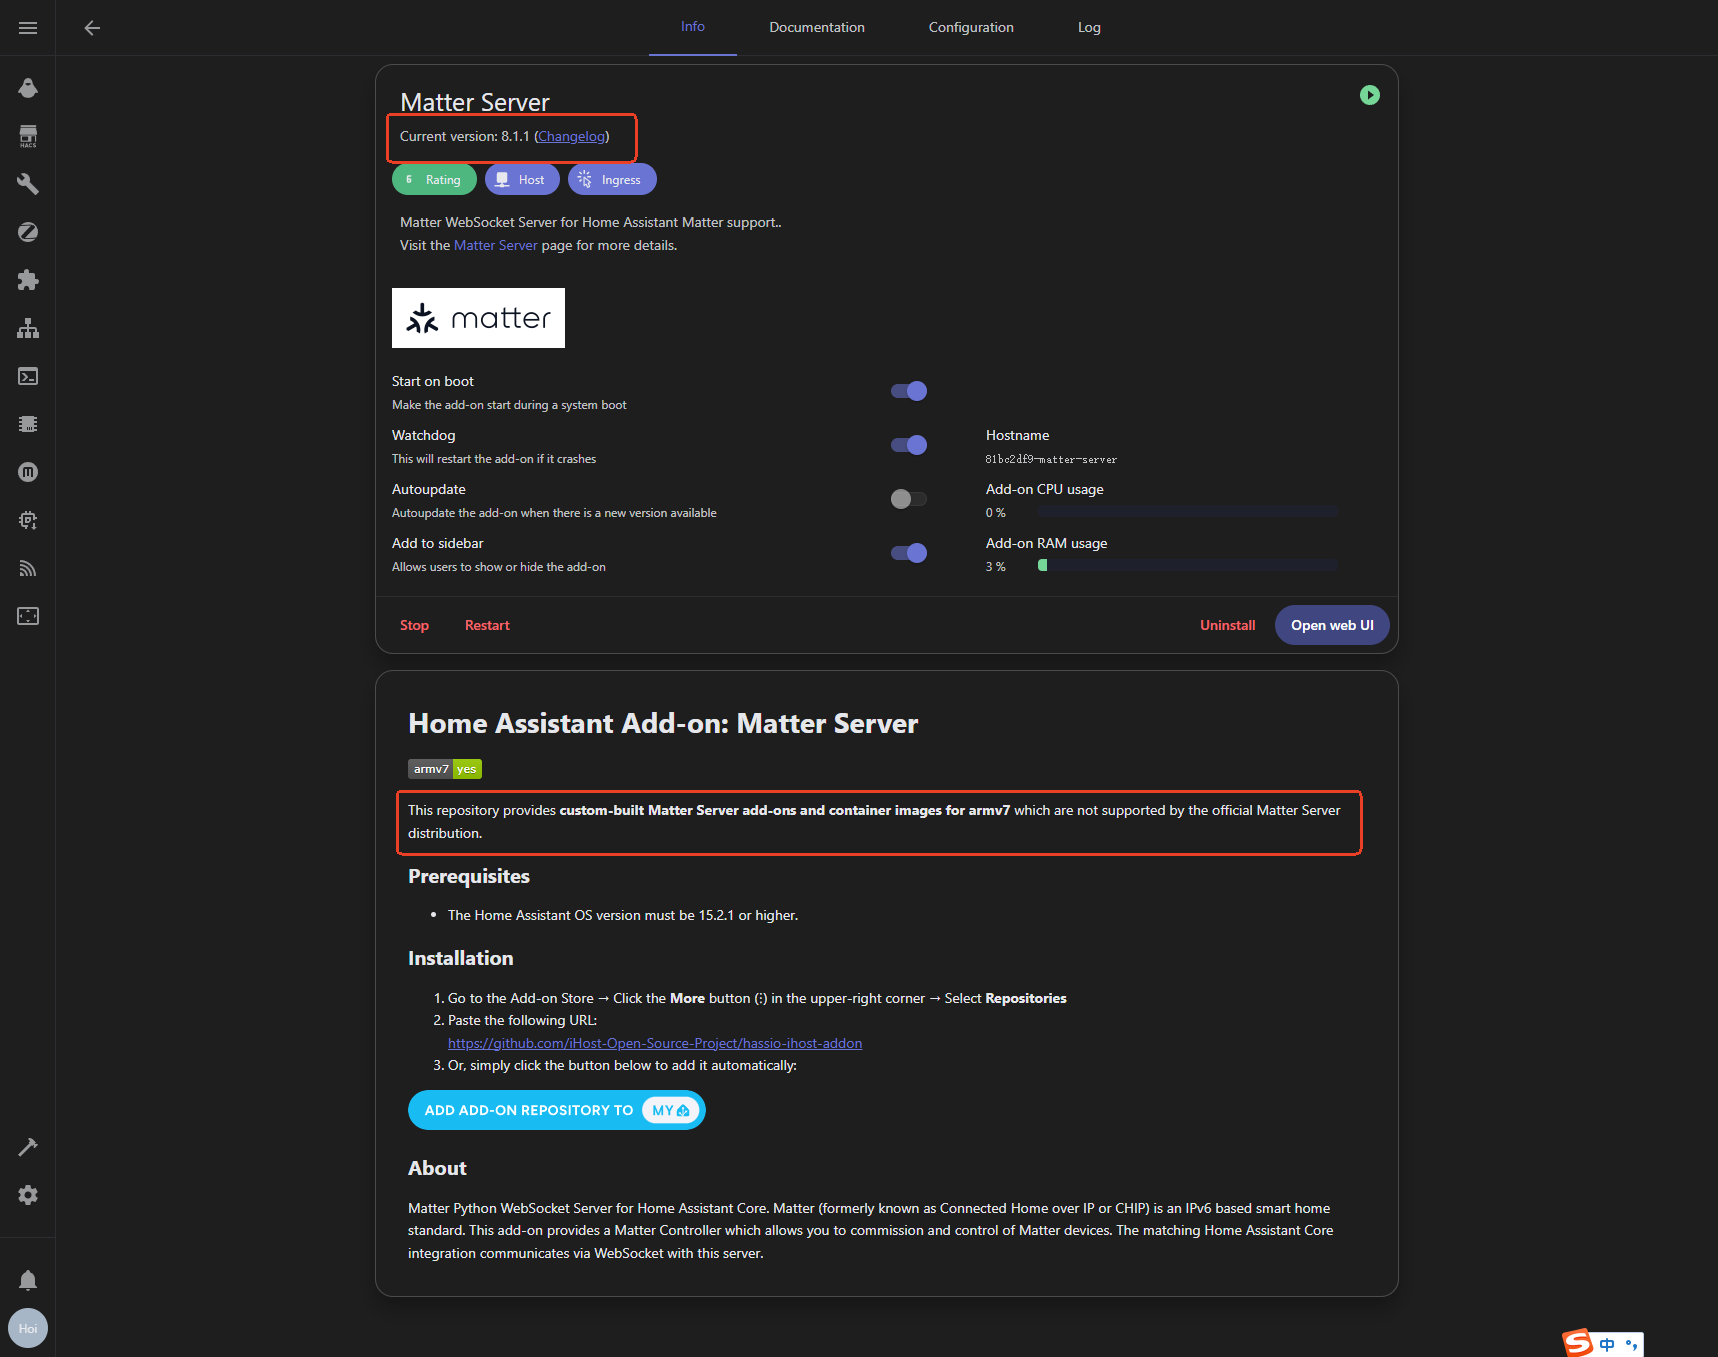This screenshot has width=1718, height=1357.
Task: Open the RSS signal icon in sidebar
Action: click(28, 568)
